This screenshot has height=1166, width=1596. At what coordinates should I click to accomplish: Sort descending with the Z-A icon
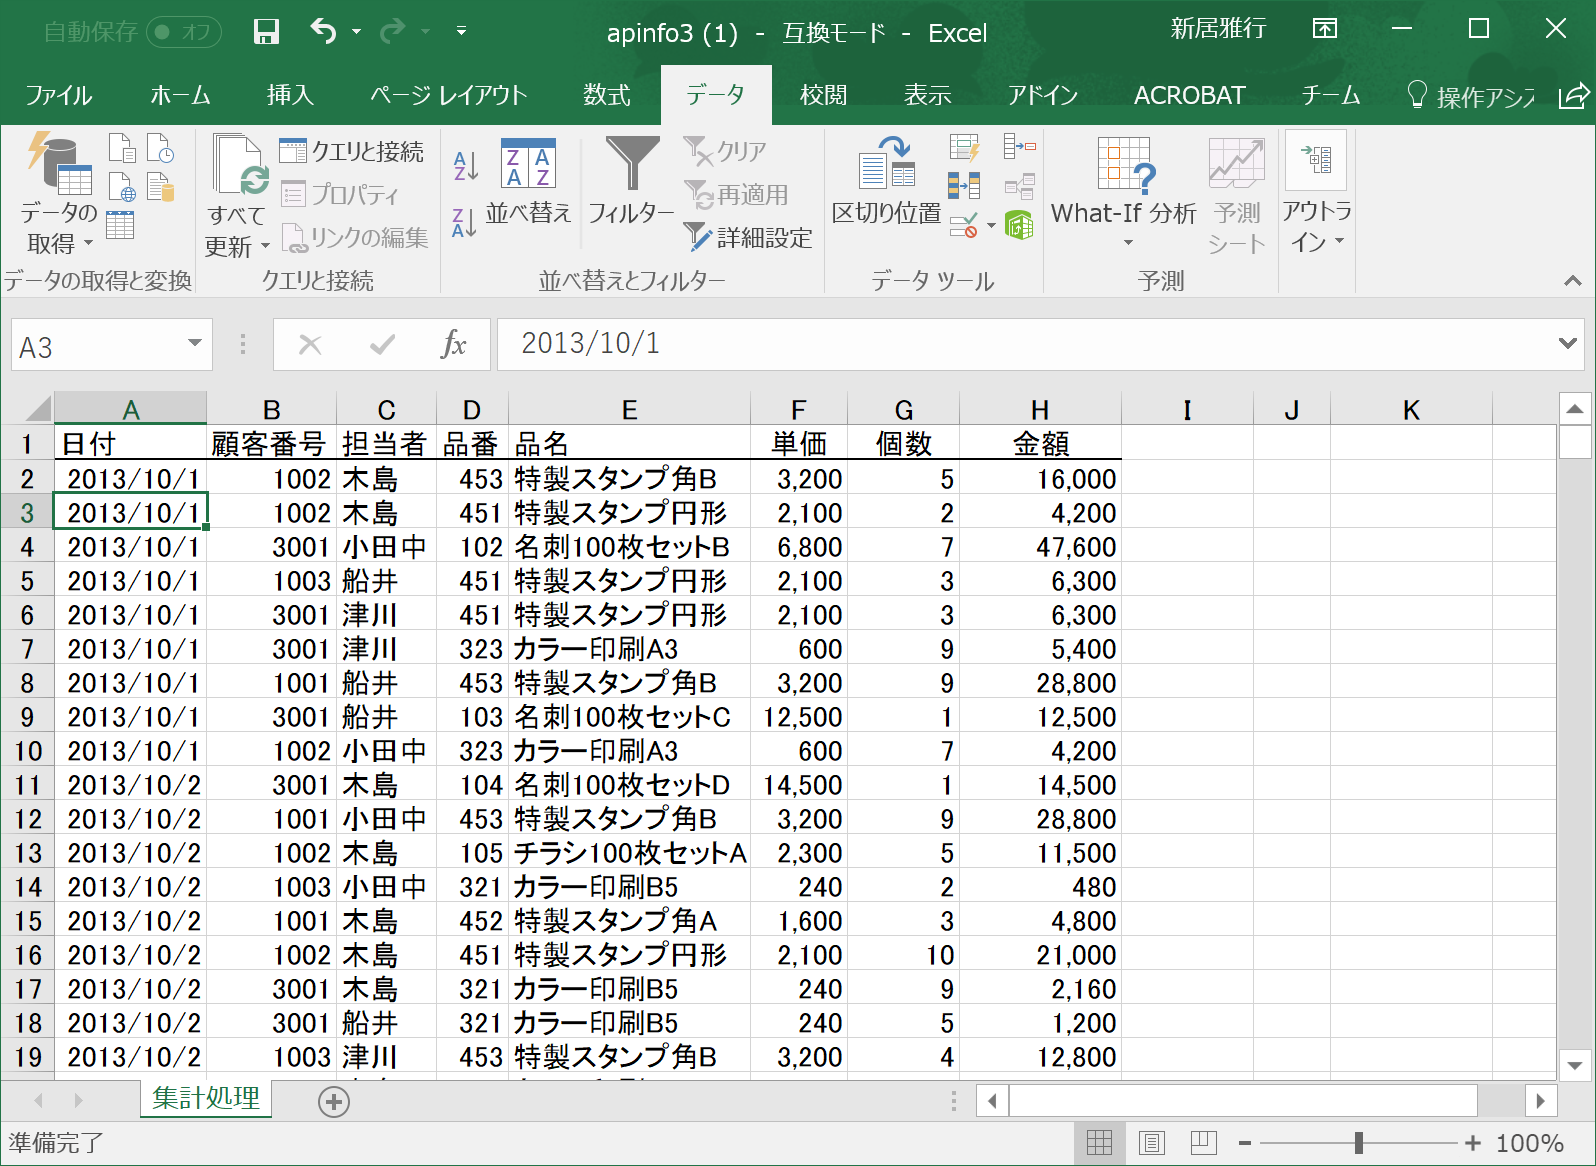[465, 223]
